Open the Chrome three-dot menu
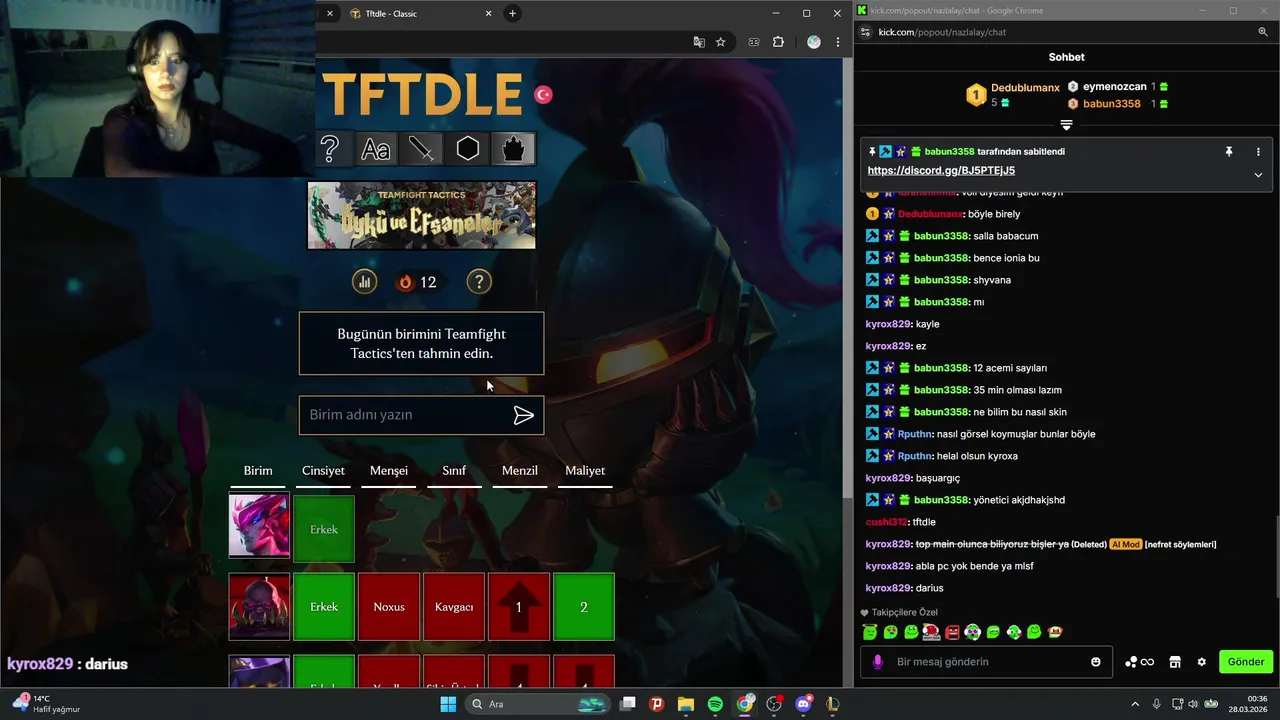 (838, 42)
